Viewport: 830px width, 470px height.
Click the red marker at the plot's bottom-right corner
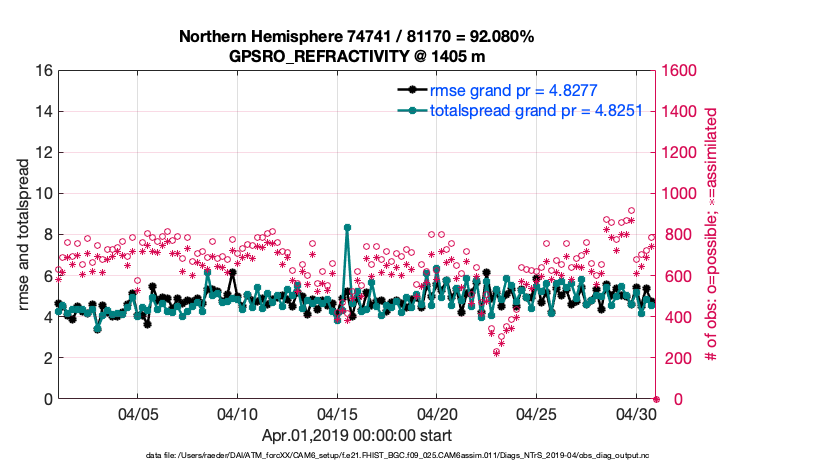click(656, 399)
